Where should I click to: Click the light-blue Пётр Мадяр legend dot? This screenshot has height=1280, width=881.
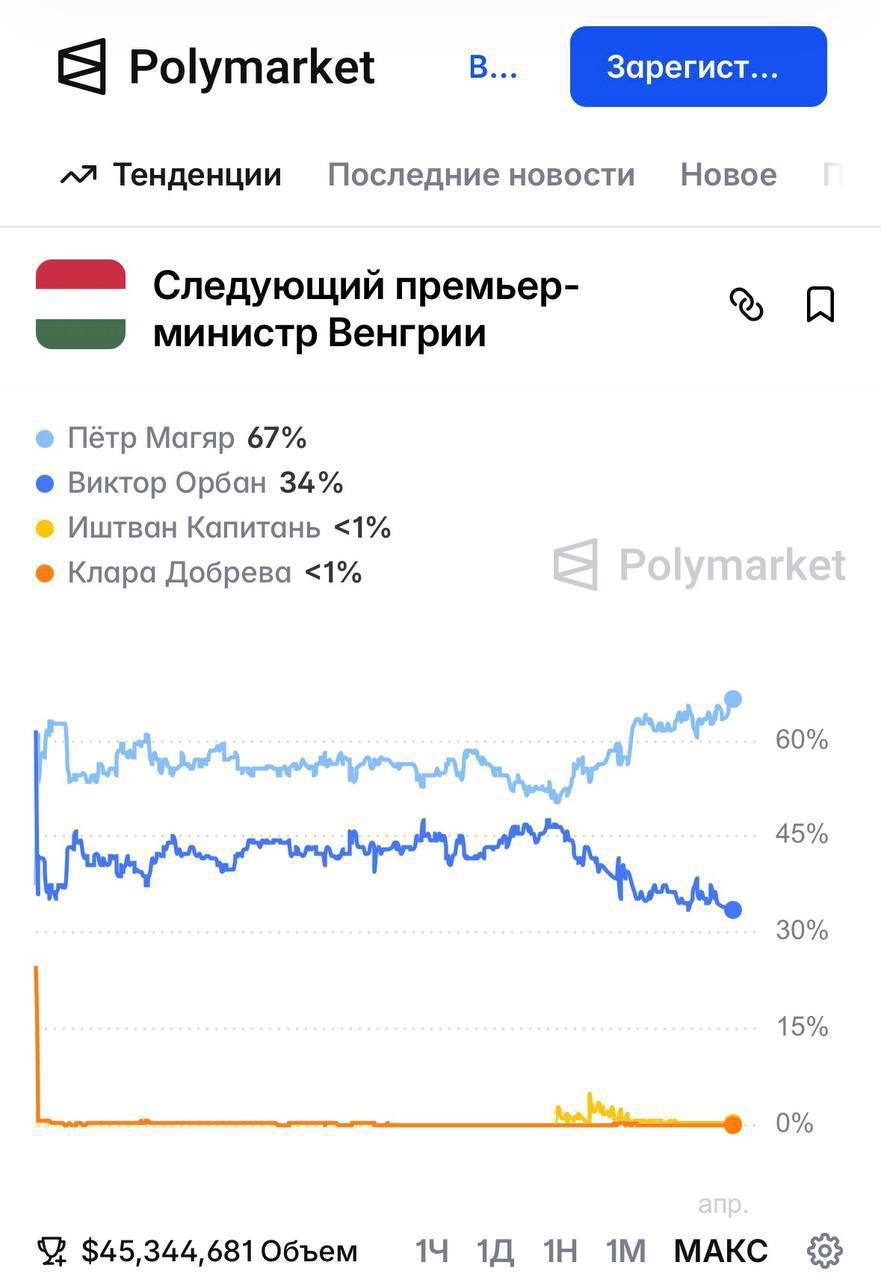coord(45,439)
